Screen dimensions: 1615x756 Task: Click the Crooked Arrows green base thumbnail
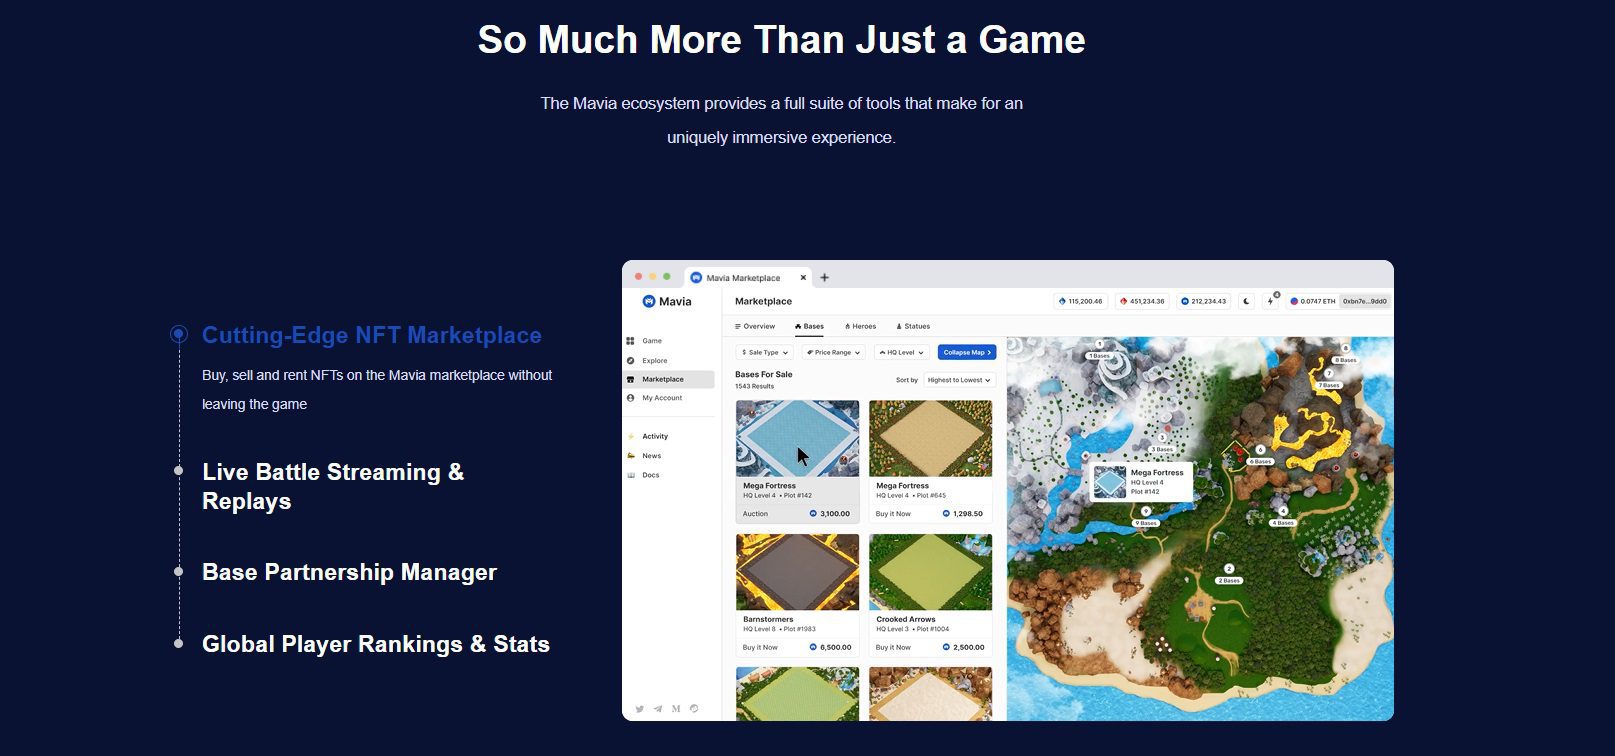coord(931,572)
